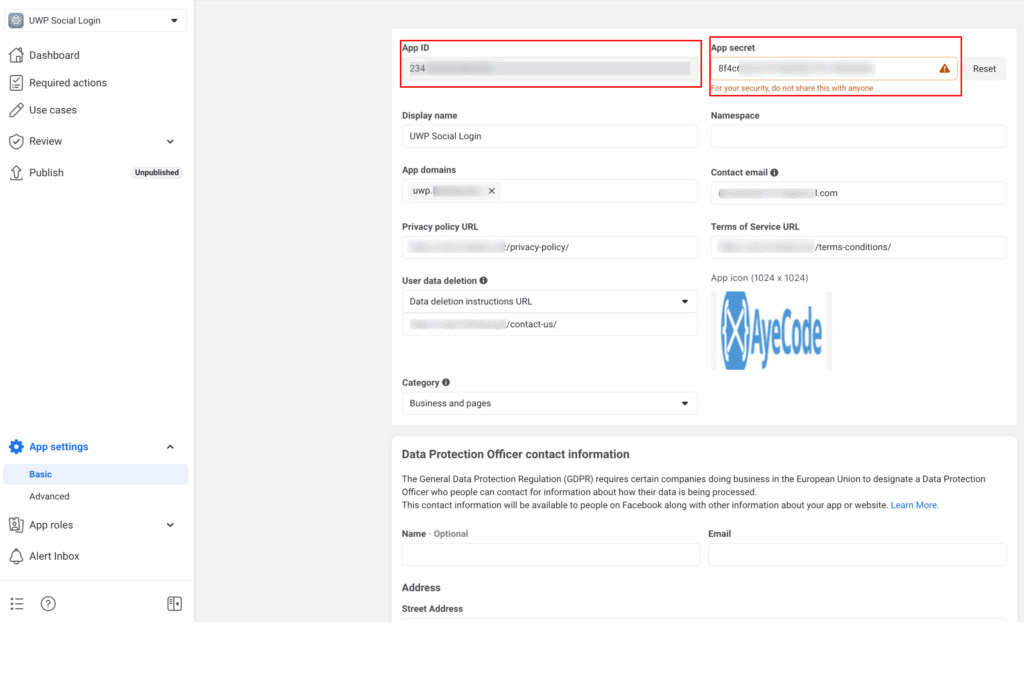Click the Contact email info icon
Screen dimensions: 1024x681
pos(775,173)
